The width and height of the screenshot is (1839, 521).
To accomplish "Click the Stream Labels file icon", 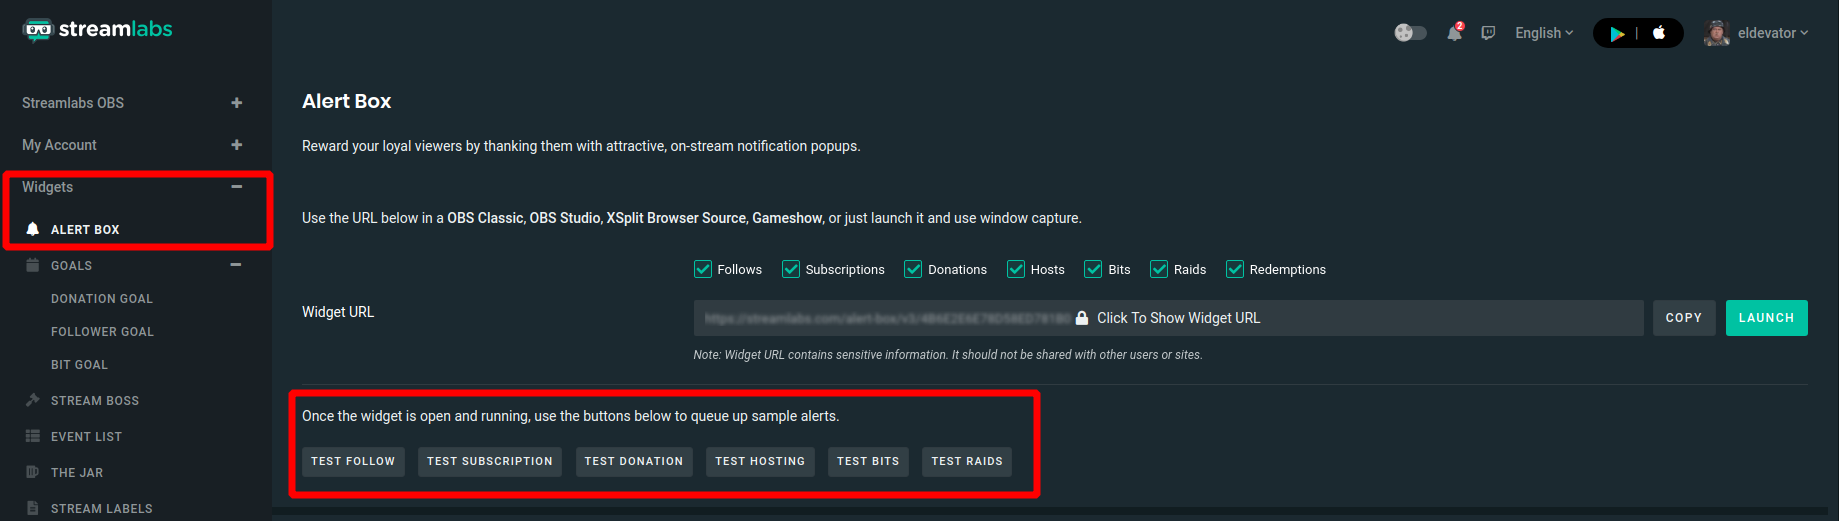I will click(33, 508).
